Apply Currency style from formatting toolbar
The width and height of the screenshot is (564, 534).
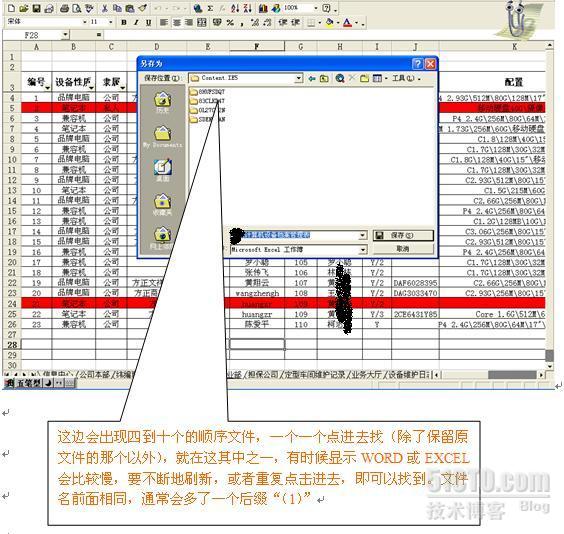(x=217, y=23)
